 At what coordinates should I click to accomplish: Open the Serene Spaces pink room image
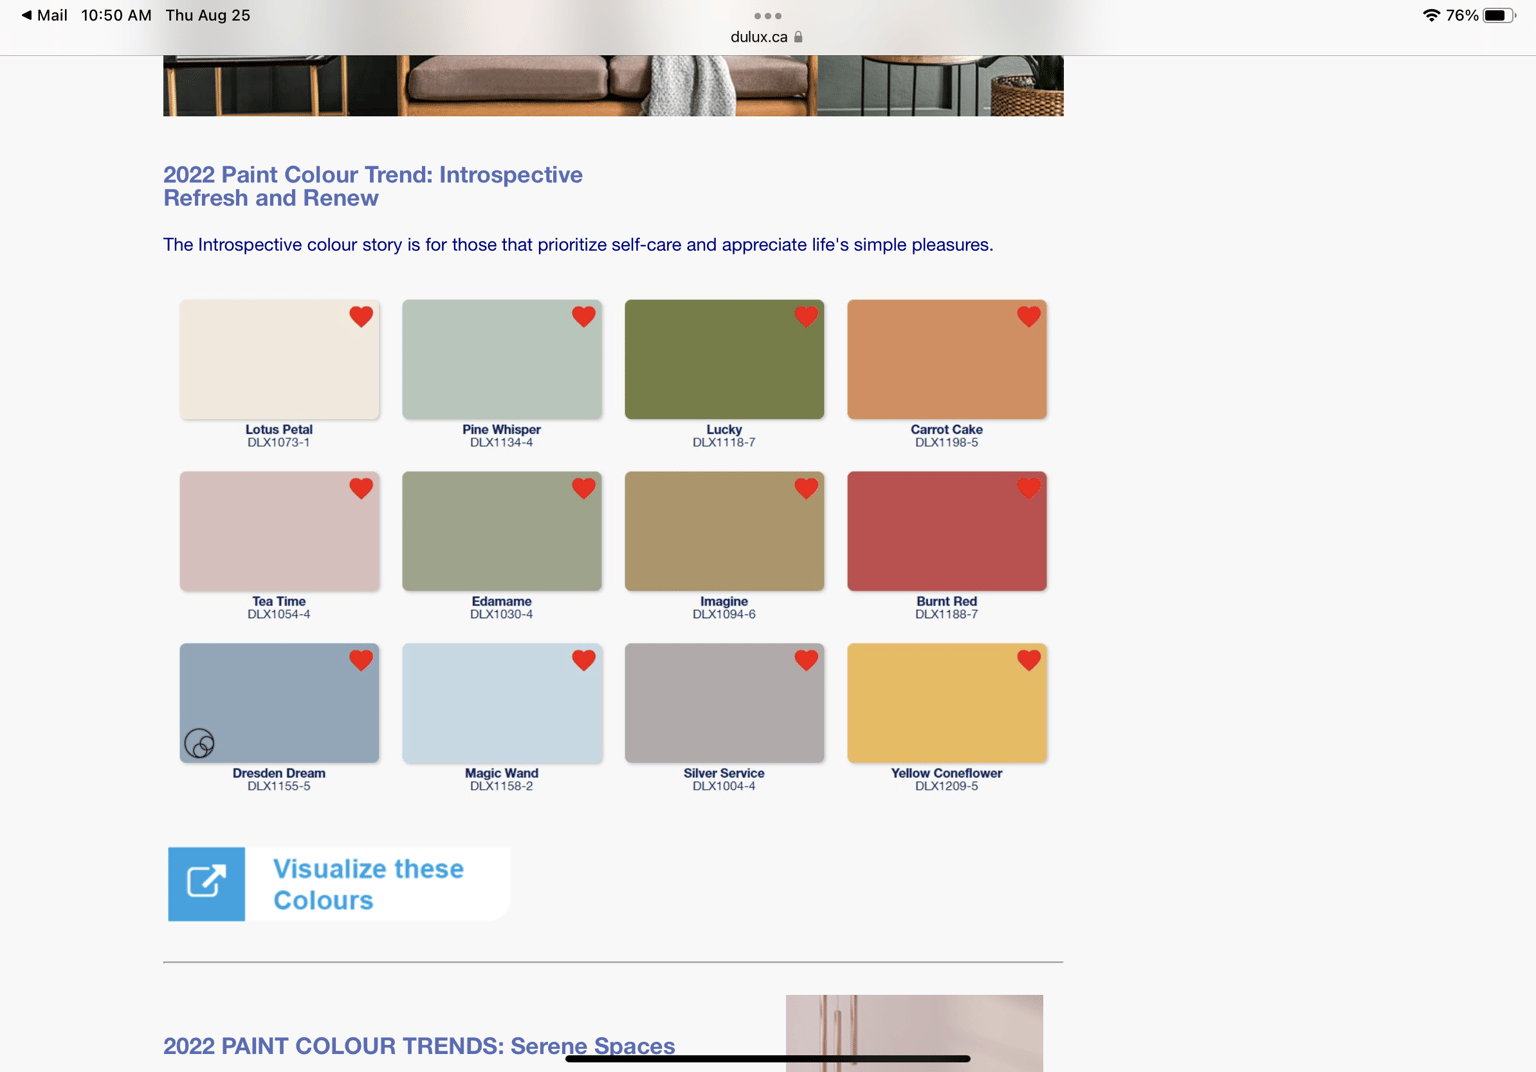[x=914, y=1033]
